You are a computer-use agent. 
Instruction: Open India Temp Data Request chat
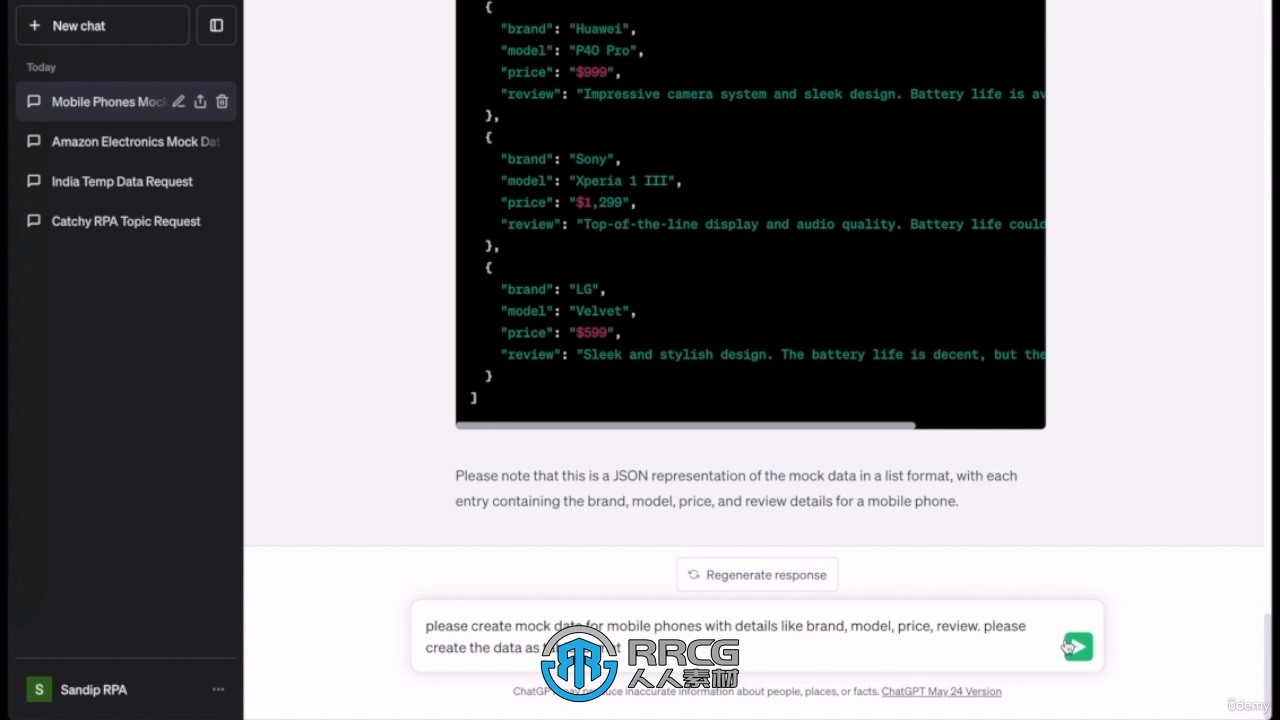tap(126, 182)
